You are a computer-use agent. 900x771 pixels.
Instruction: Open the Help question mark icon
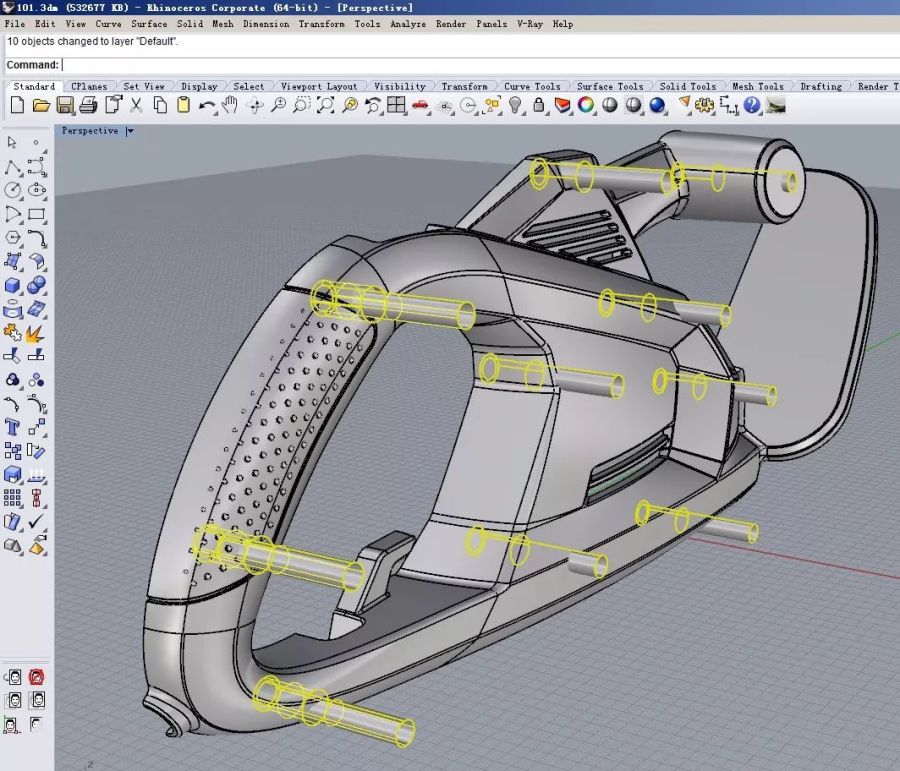coord(753,105)
